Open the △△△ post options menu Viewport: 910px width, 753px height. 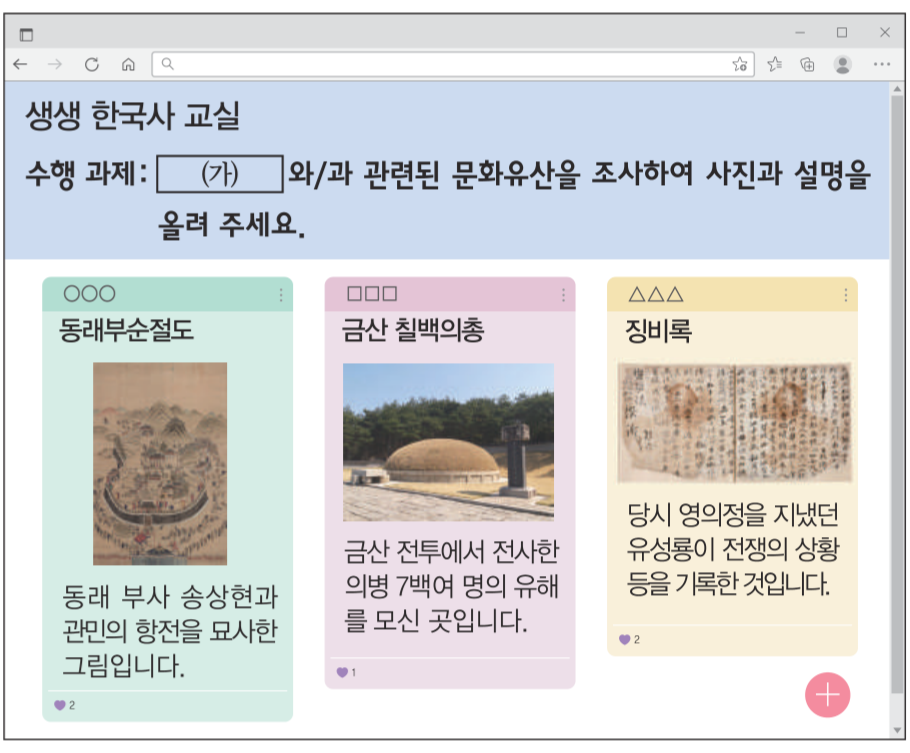pyautogui.click(x=848, y=294)
